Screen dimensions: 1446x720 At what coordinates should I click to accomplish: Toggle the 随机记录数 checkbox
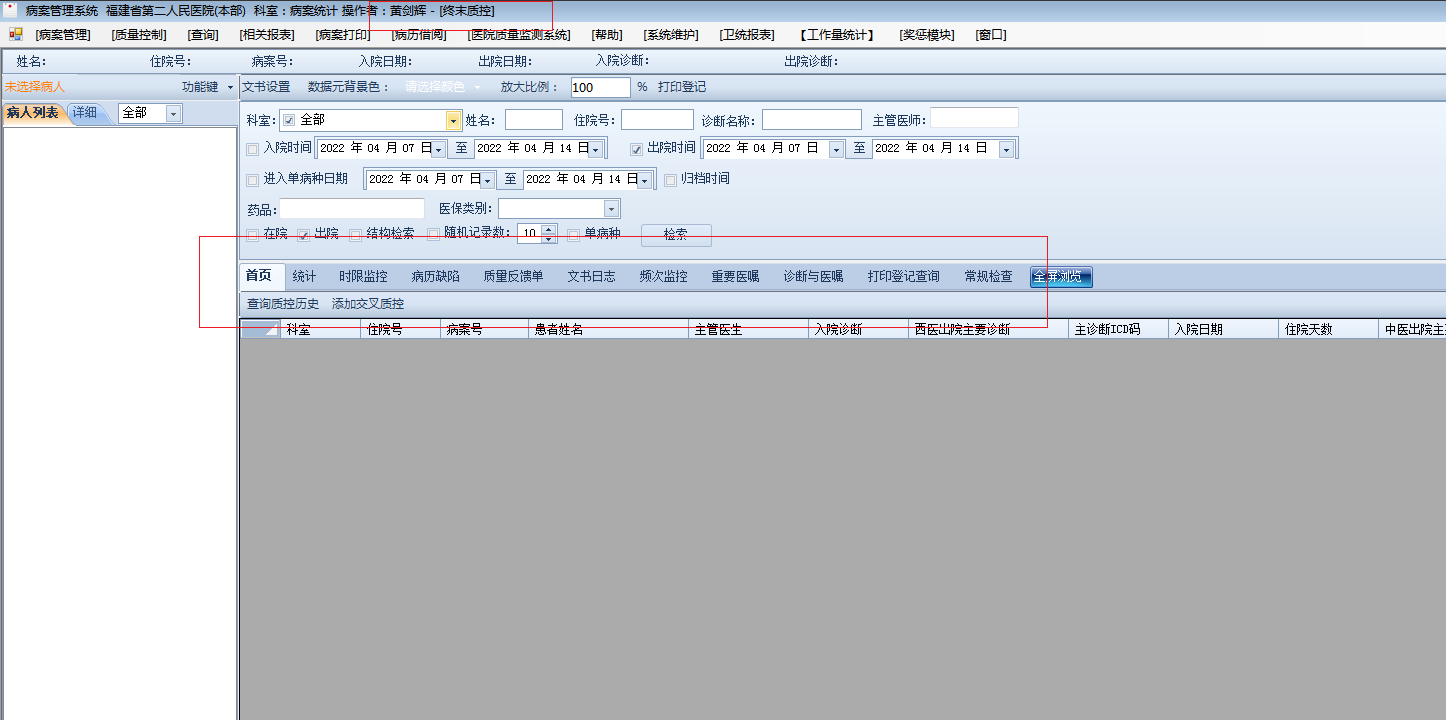(433, 235)
